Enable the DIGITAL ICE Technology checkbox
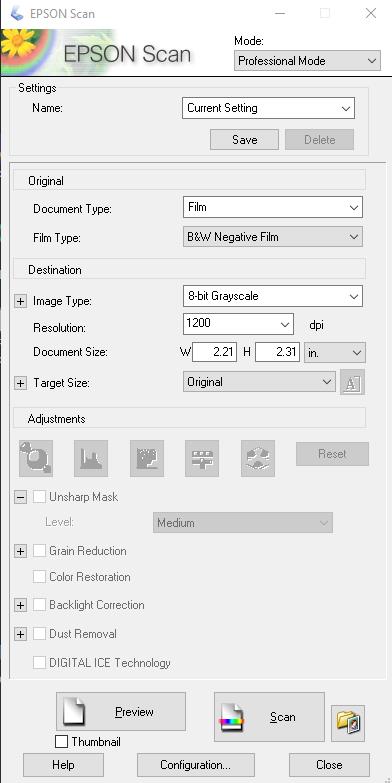 pyautogui.click(x=39, y=663)
